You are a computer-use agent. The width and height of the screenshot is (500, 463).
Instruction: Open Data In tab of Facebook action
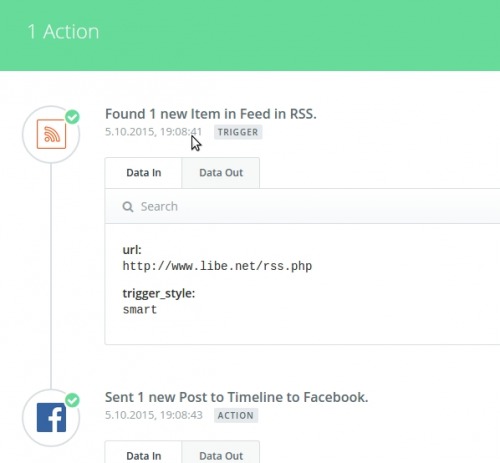(x=144, y=453)
